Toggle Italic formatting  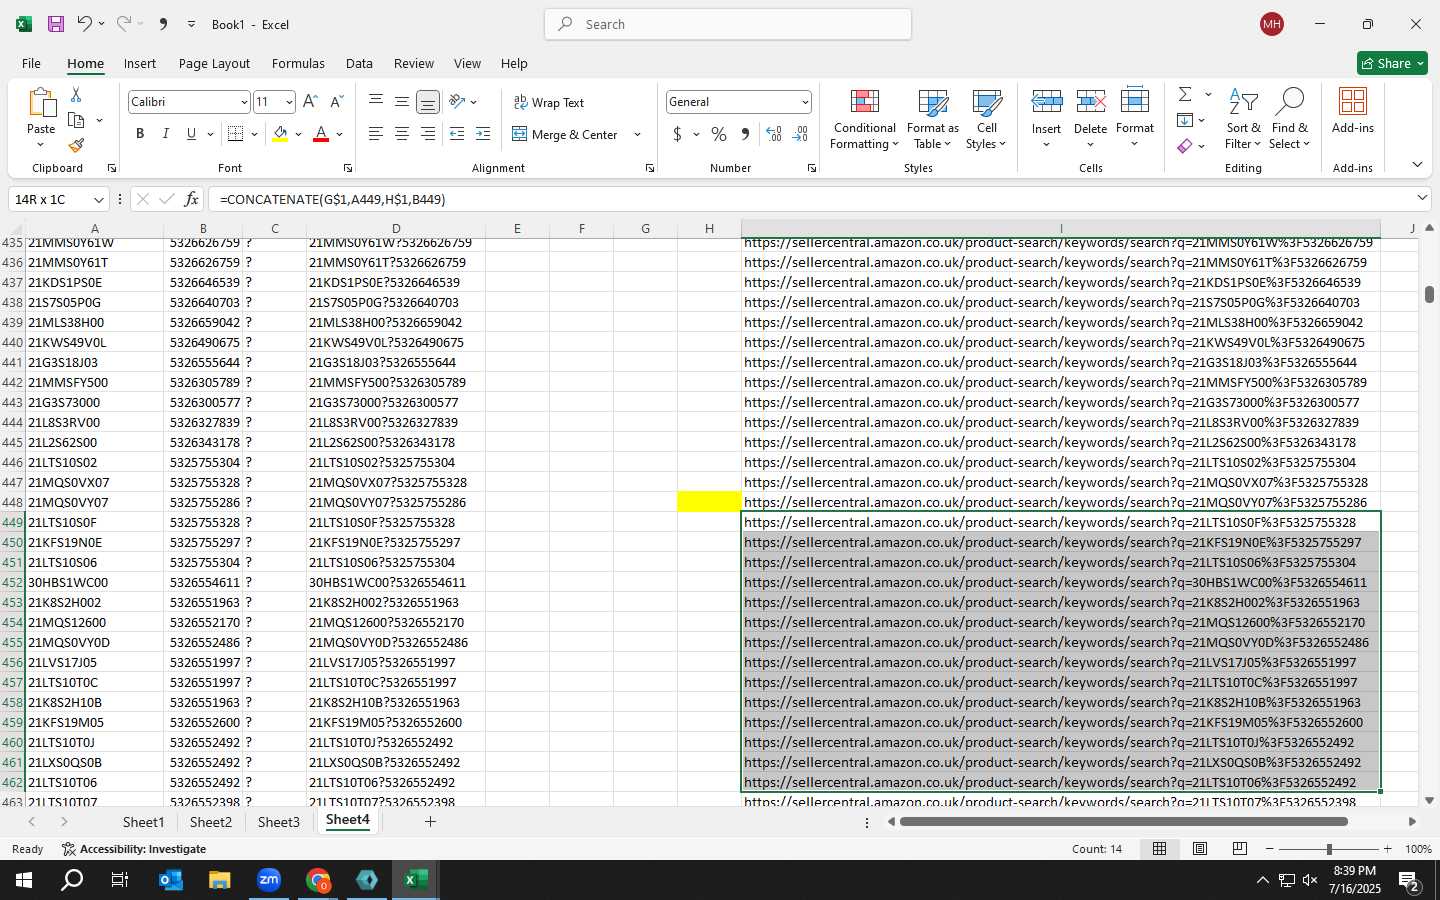pyautogui.click(x=165, y=134)
